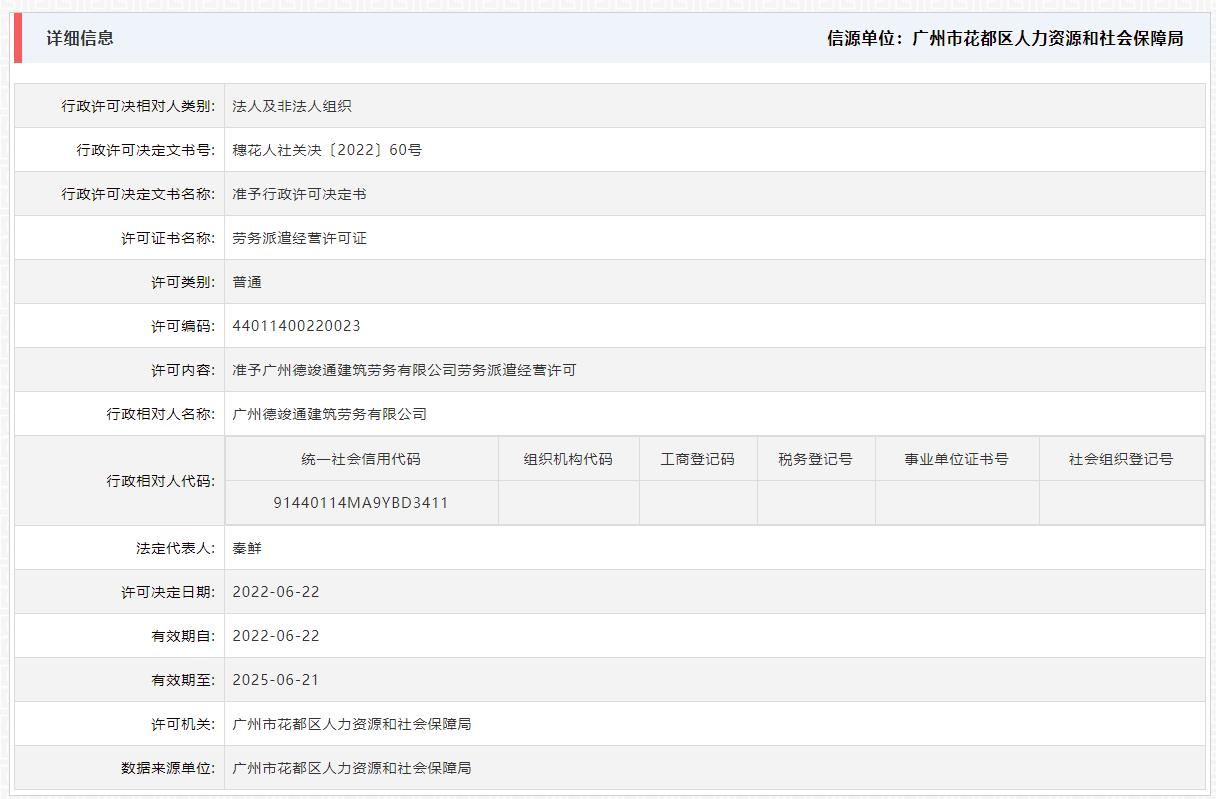The height and width of the screenshot is (799, 1216).
Task: Click the label 许可编码
Action: [183, 326]
